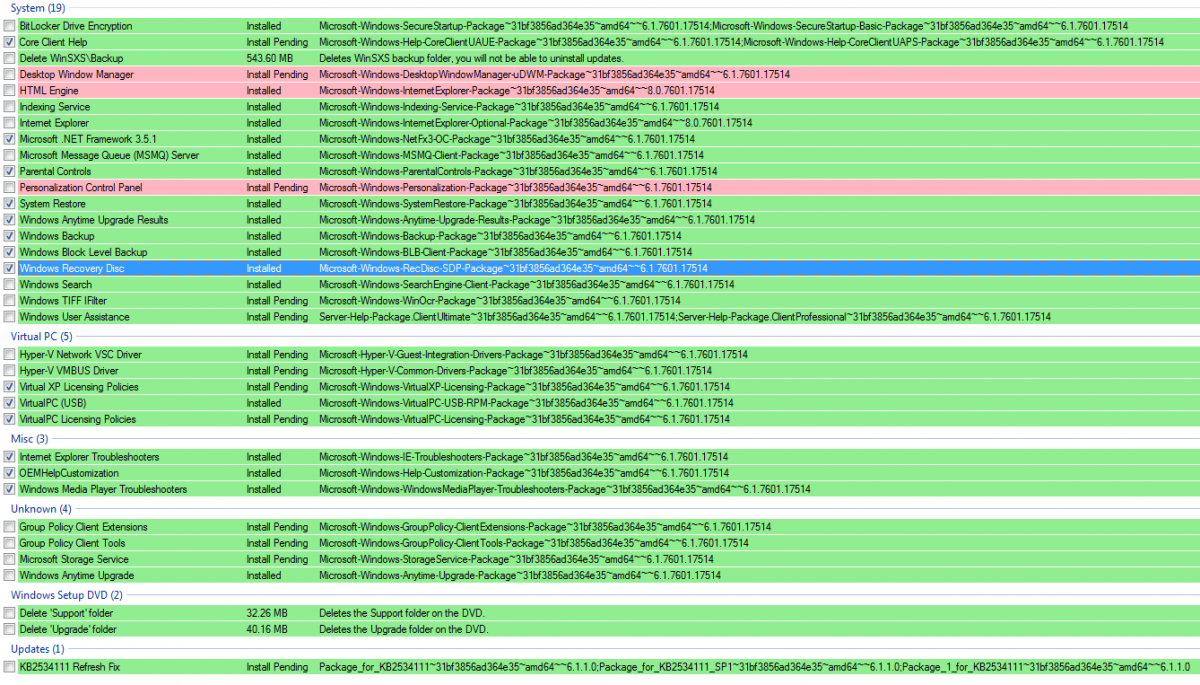Tick the Delete 'Upgrade' folder checkbox
Image resolution: width=1200 pixels, height=685 pixels.
pyautogui.click(x=10, y=630)
